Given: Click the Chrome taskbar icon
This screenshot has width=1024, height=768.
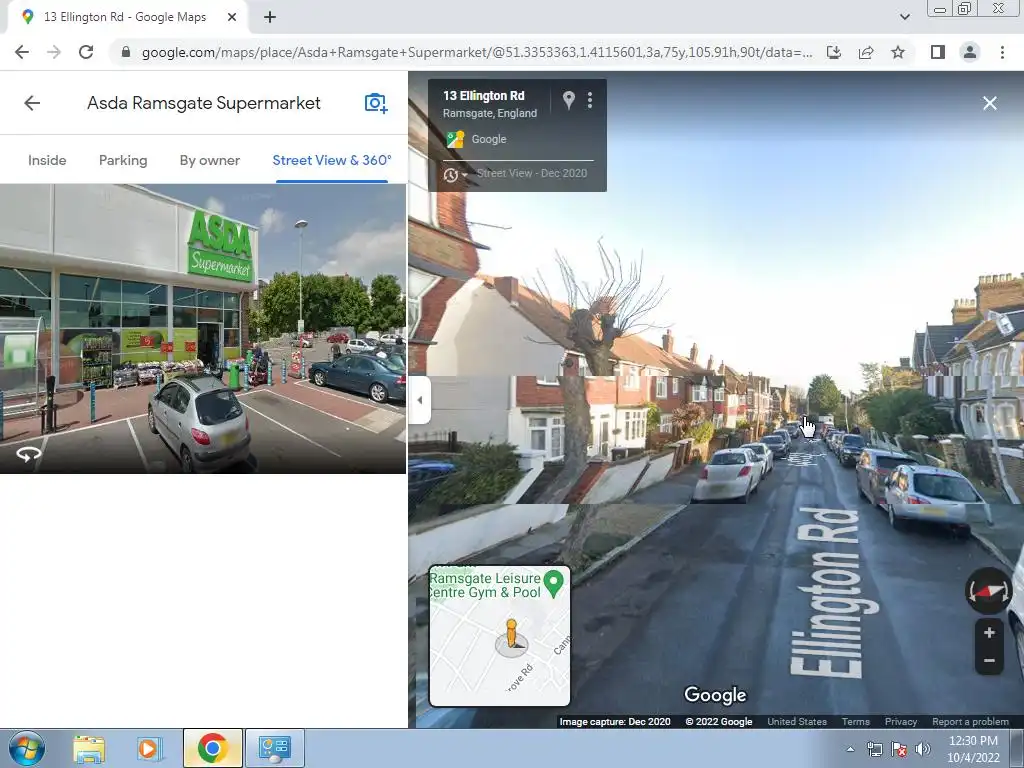Looking at the screenshot, I should click(x=212, y=748).
